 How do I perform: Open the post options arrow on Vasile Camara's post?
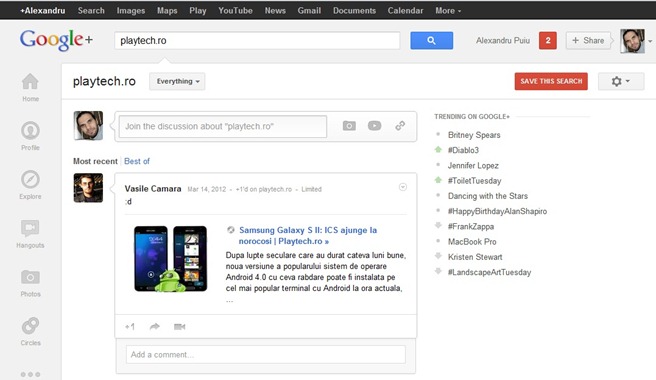tap(402, 187)
